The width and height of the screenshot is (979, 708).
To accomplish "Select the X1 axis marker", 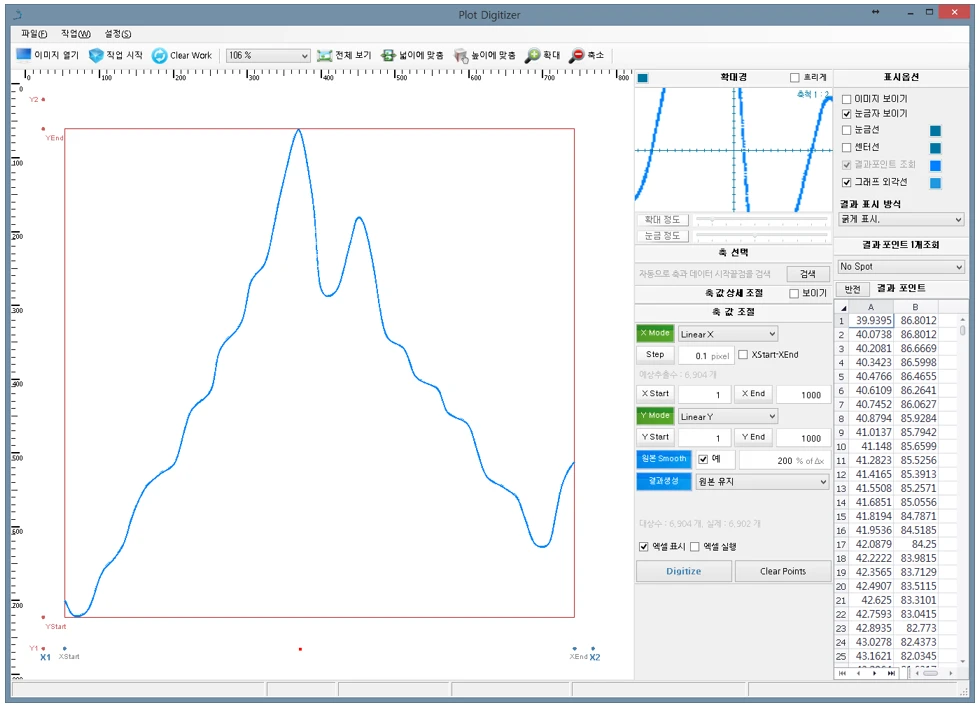I will tap(45, 657).
